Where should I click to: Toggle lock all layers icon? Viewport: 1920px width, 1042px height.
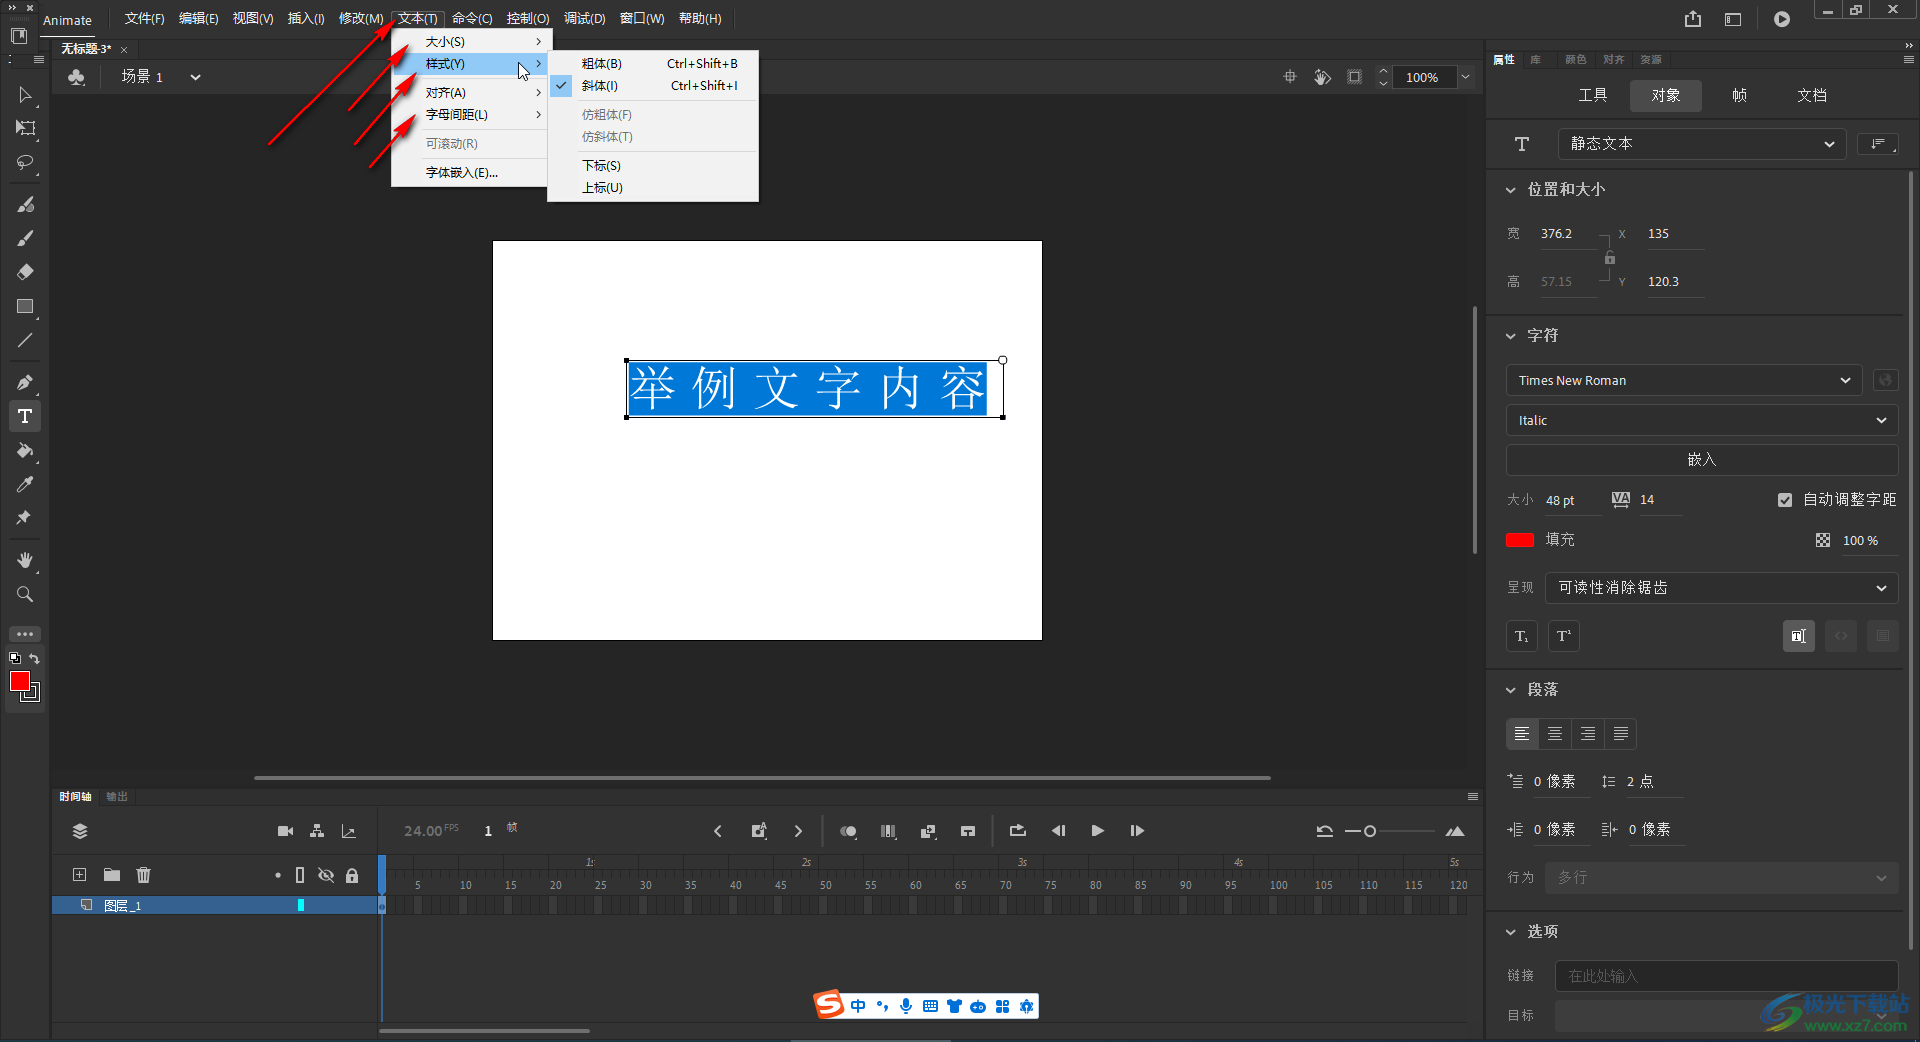[x=352, y=875]
